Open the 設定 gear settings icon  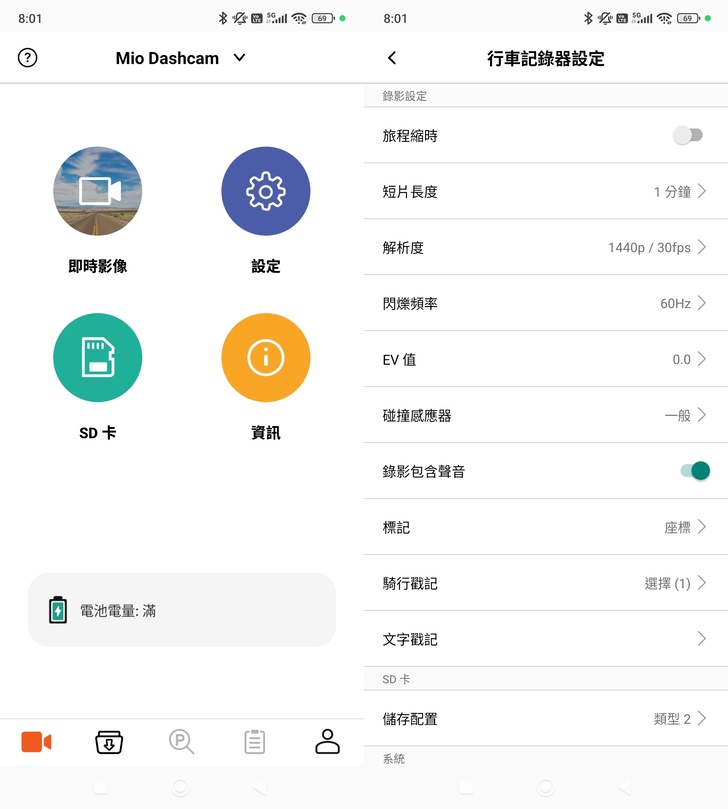pyautogui.click(x=266, y=191)
